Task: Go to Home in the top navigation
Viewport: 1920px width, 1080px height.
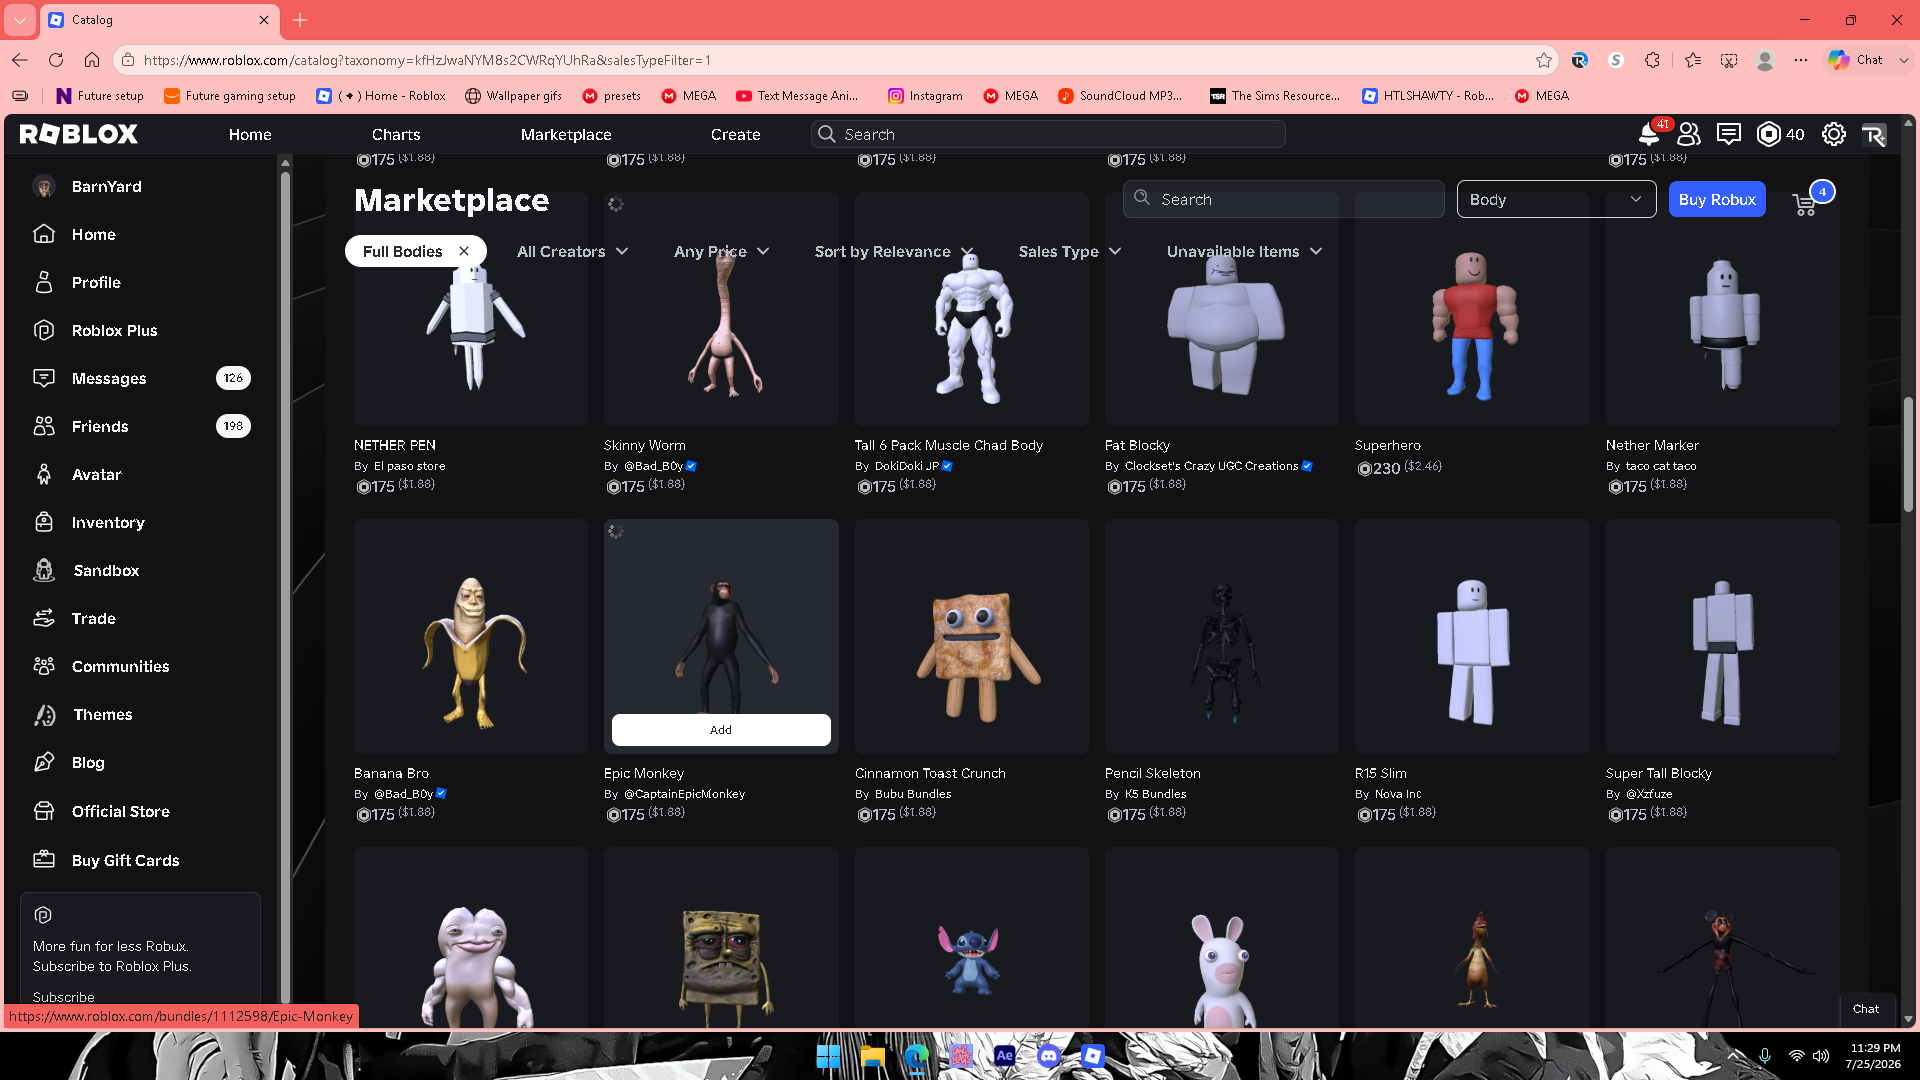Action: point(250,134)
